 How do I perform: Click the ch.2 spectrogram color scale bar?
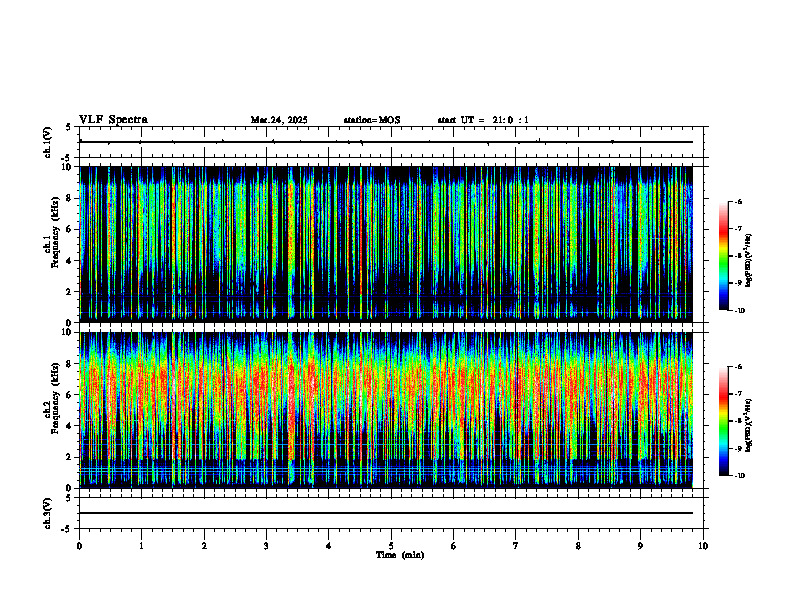pyautogui.click(x=723, y=421)
